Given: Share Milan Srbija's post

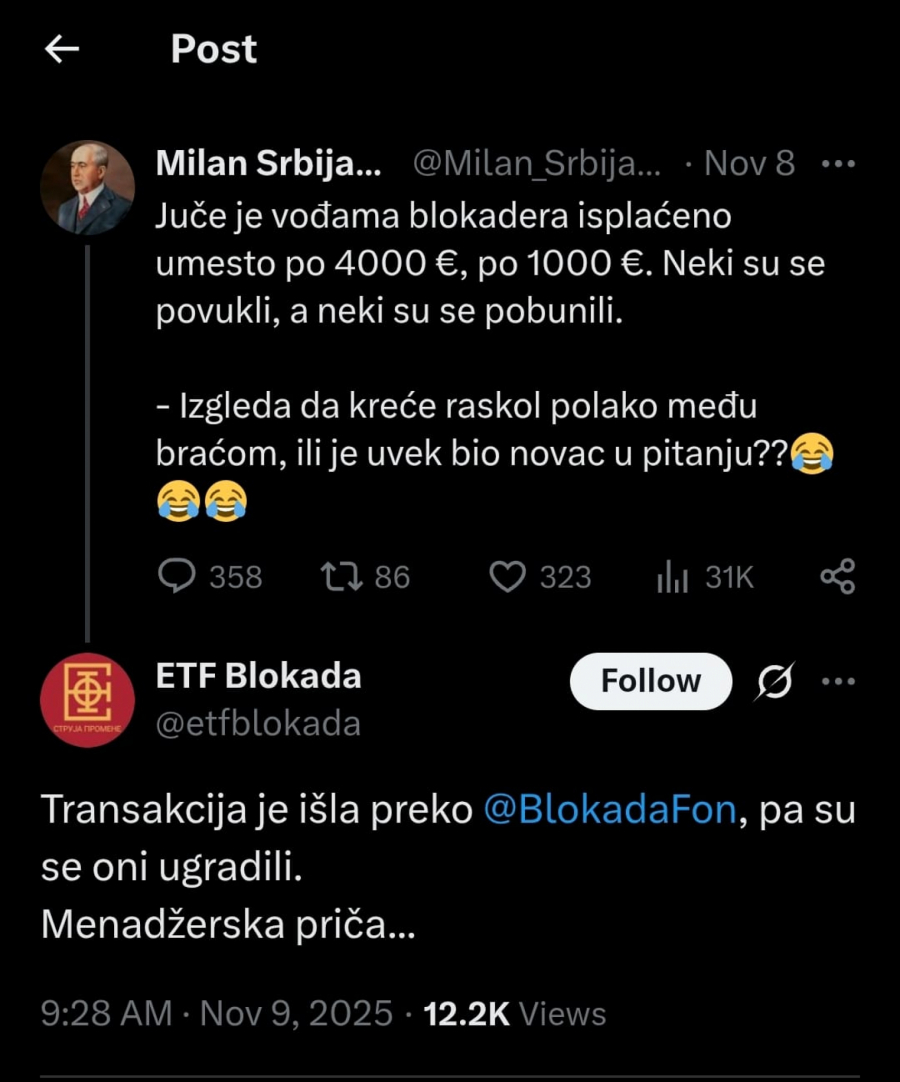Looking at the screenshot, I should coord(838,575).
